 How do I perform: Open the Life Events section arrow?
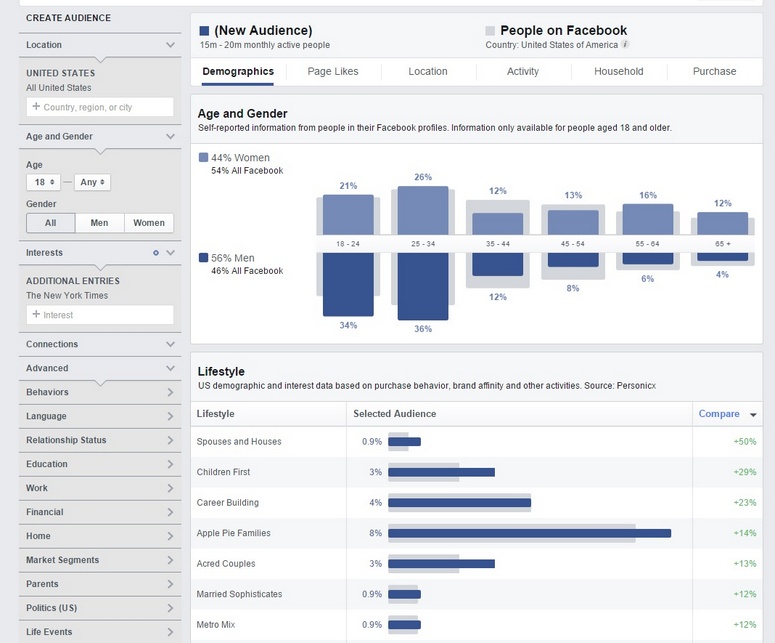click(170, 632)
